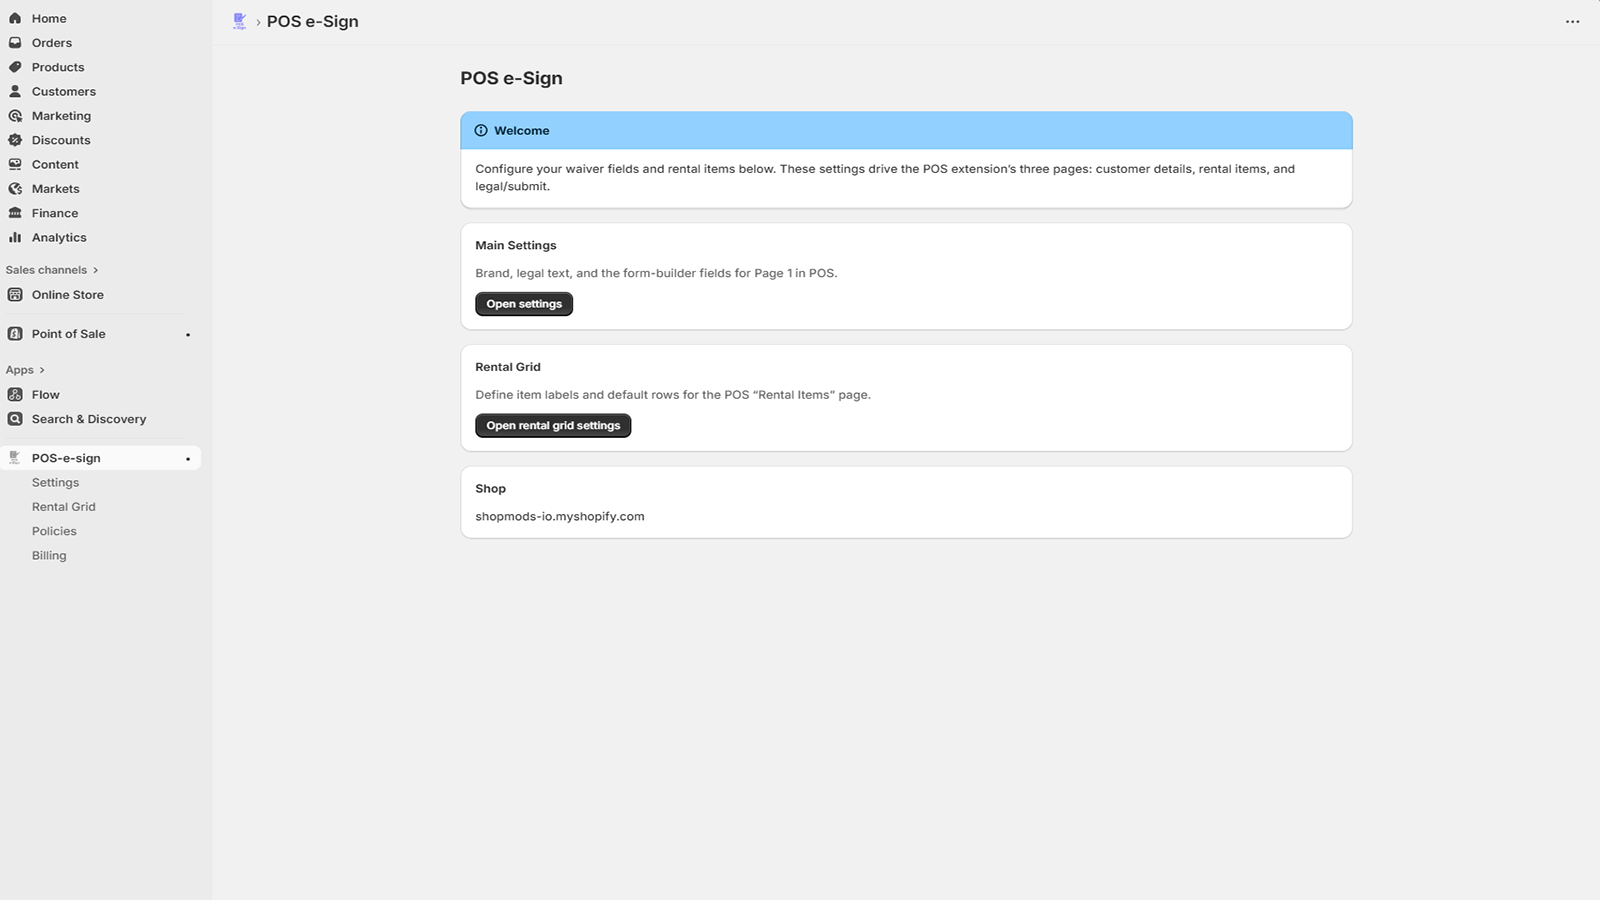This screenshot has width=1600, height=900.
Task: Click the Rental Grid card heading
Action: tap(508, 367)
